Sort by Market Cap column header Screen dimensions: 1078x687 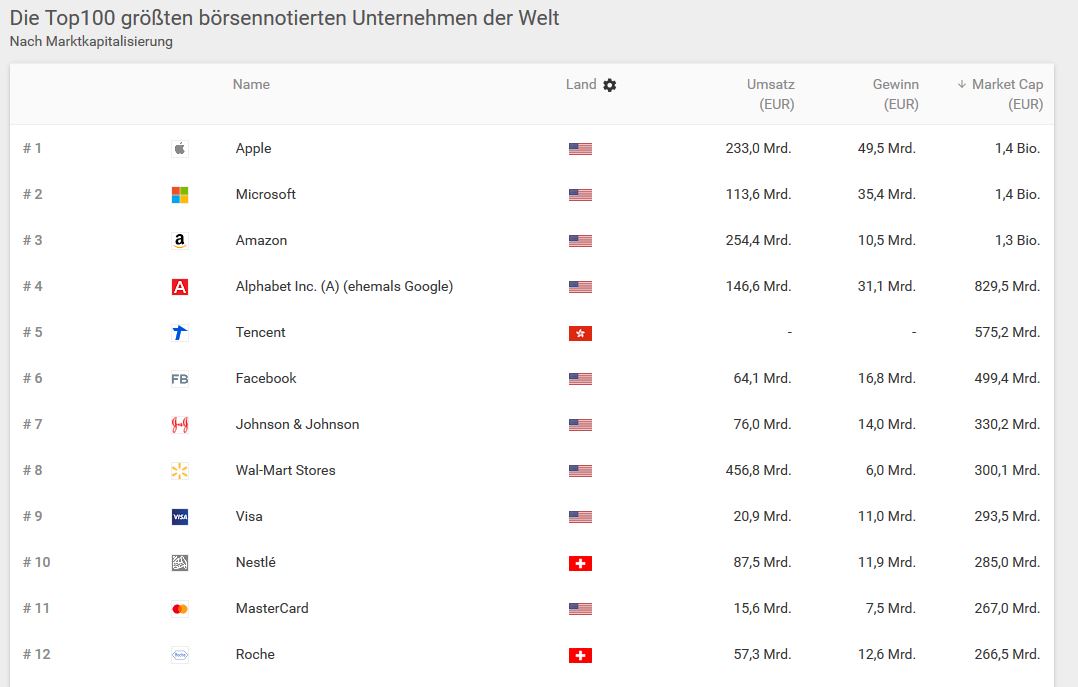(1006, 85)
